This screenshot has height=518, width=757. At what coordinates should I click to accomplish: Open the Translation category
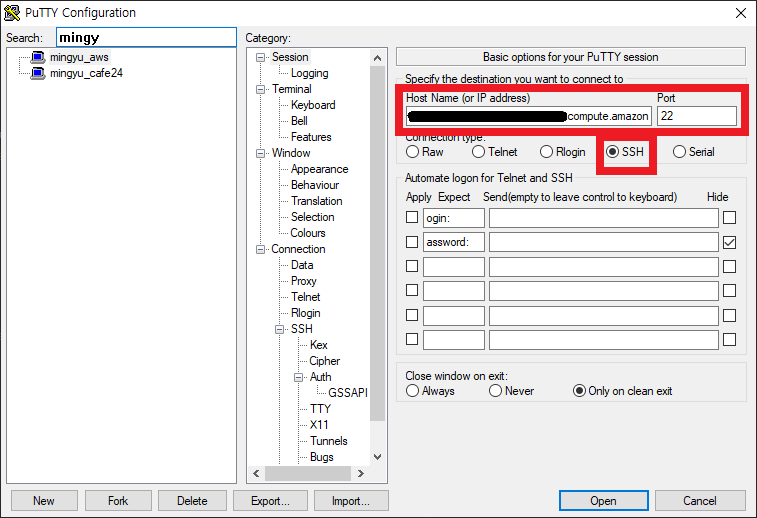(316, 201)
